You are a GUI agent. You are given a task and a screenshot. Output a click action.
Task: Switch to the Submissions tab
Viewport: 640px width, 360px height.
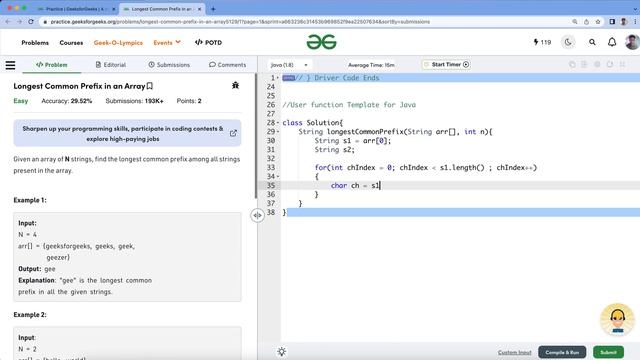pyautogui.click(x=169, y=64)
